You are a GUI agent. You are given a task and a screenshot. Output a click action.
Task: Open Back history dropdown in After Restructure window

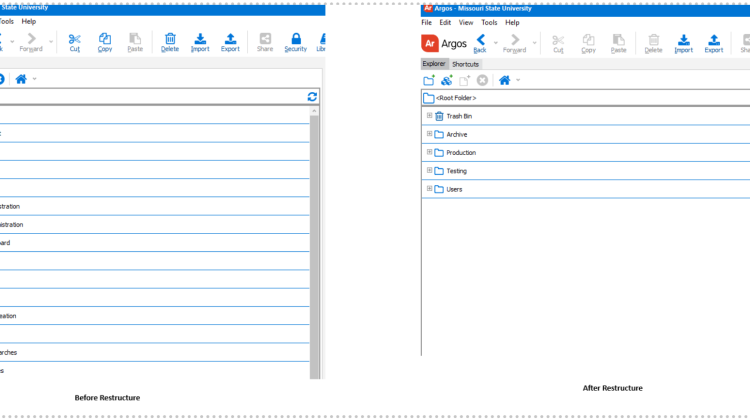(496, 43)
